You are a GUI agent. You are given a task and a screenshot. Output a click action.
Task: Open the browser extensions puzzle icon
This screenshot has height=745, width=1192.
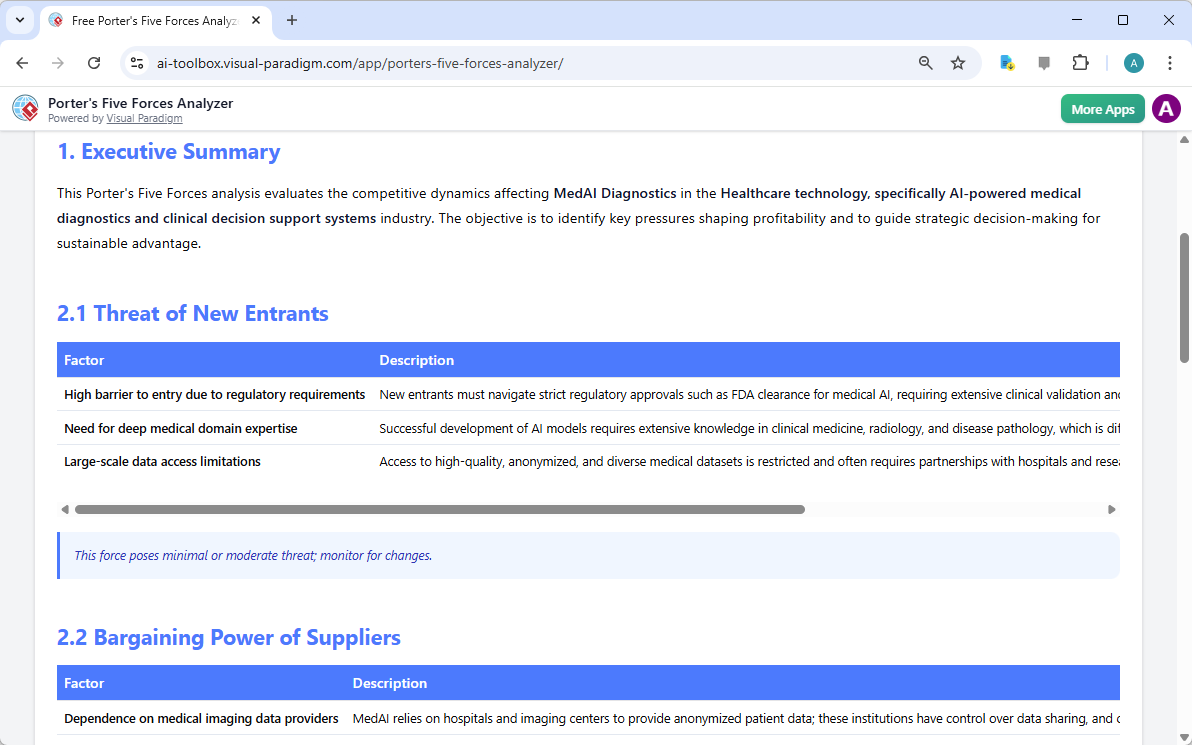pyautogui.click(x=1081, y=62)
